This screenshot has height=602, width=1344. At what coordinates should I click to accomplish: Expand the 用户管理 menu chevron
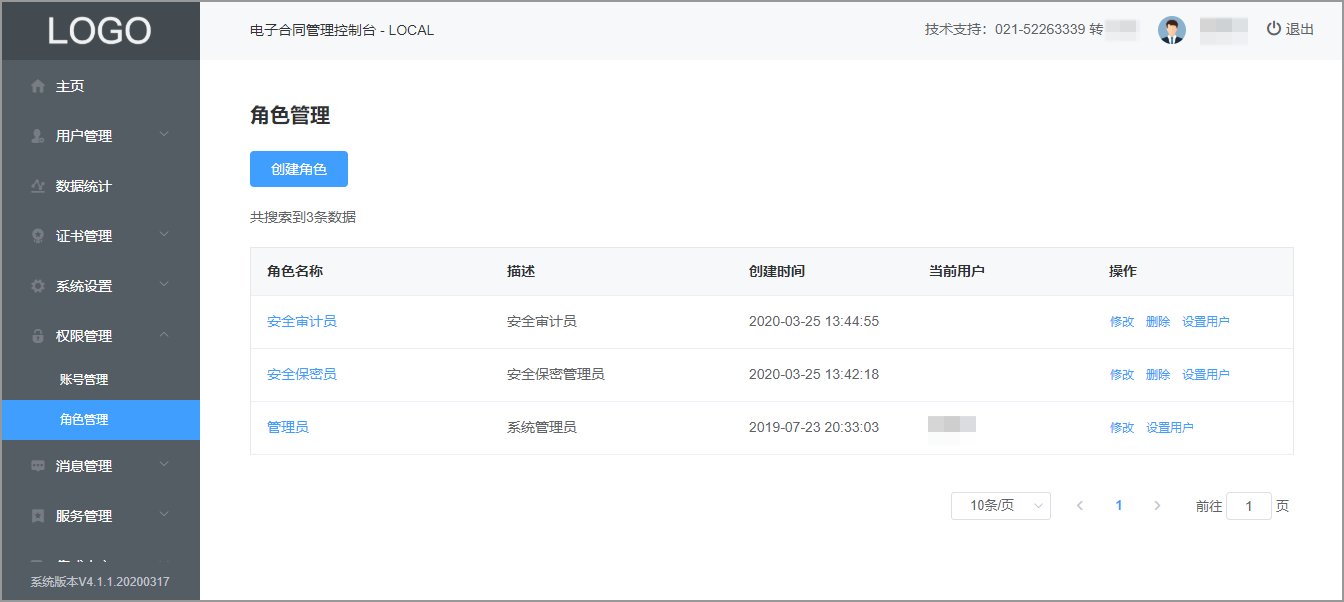point(164,135)
